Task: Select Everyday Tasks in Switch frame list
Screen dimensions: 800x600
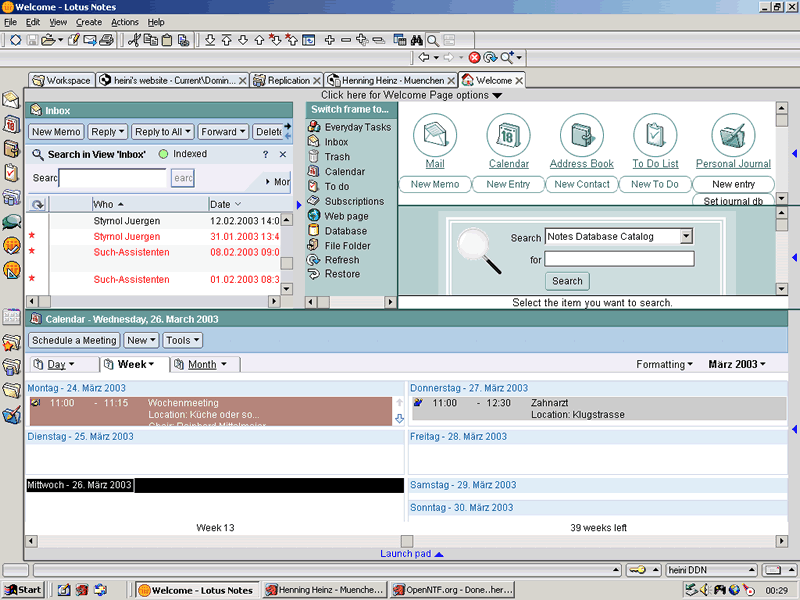Action: click(358, 127)
